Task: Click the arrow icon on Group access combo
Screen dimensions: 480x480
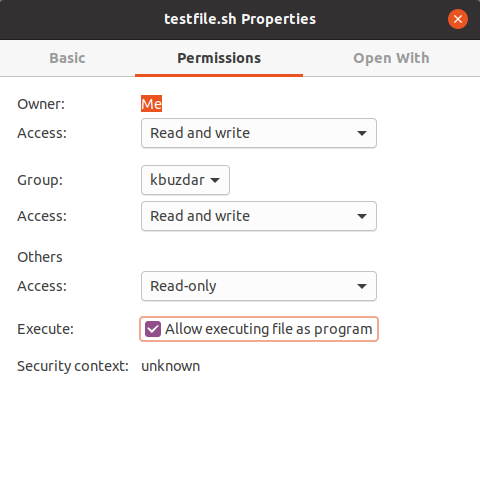Action: tap(362, 216)
